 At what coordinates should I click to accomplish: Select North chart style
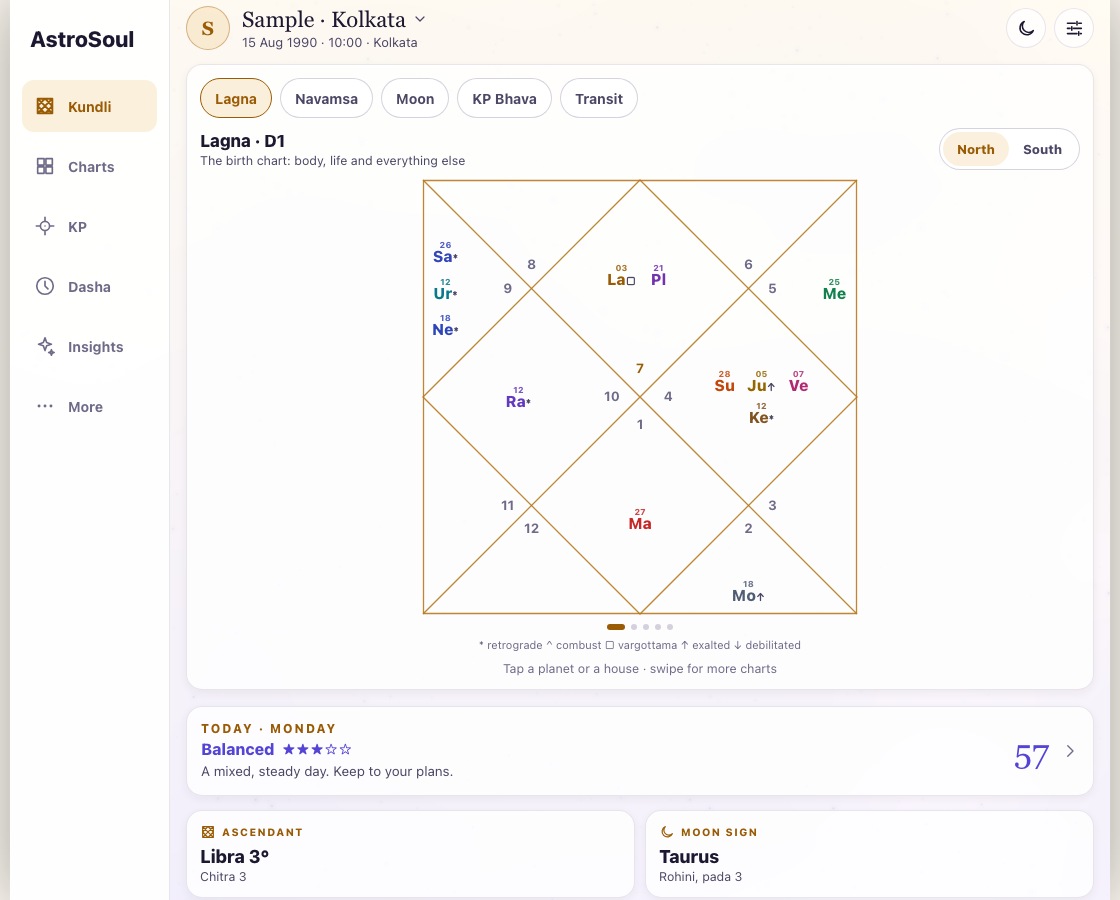pos(976,149)
